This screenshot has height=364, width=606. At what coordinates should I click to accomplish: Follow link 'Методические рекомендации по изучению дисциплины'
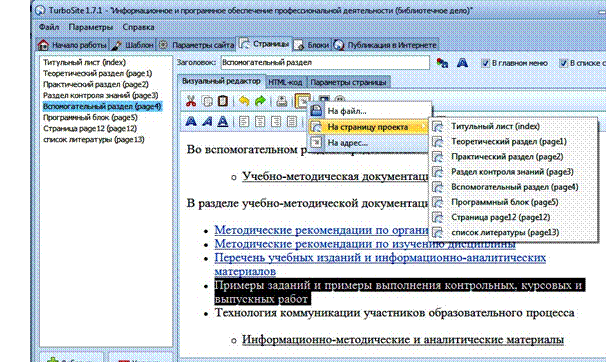365,244
